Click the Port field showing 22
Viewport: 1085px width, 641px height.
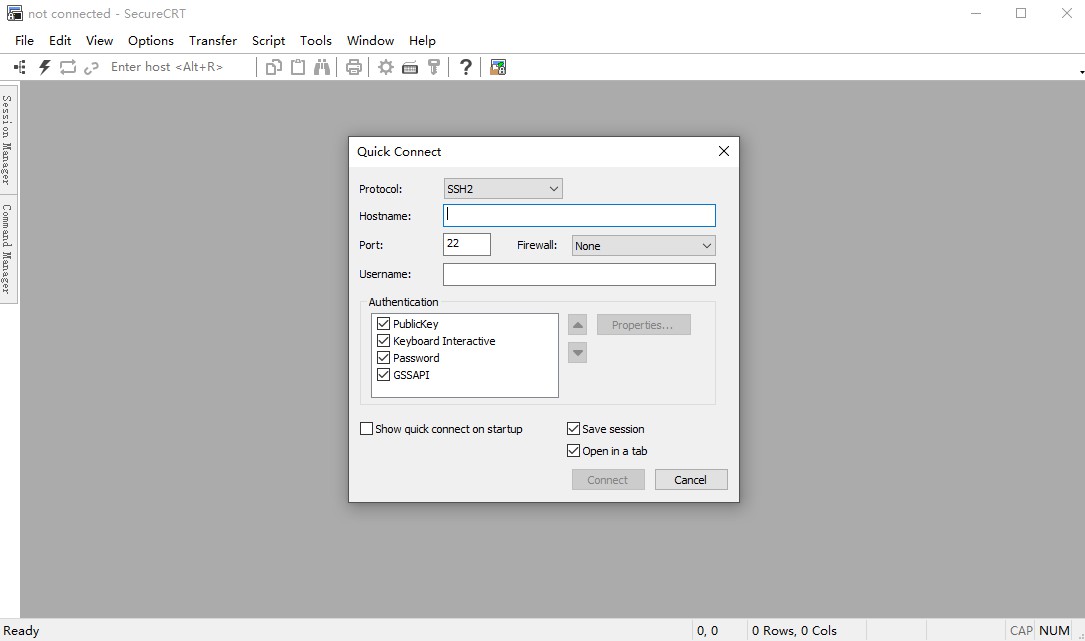[x=467, y=244]
